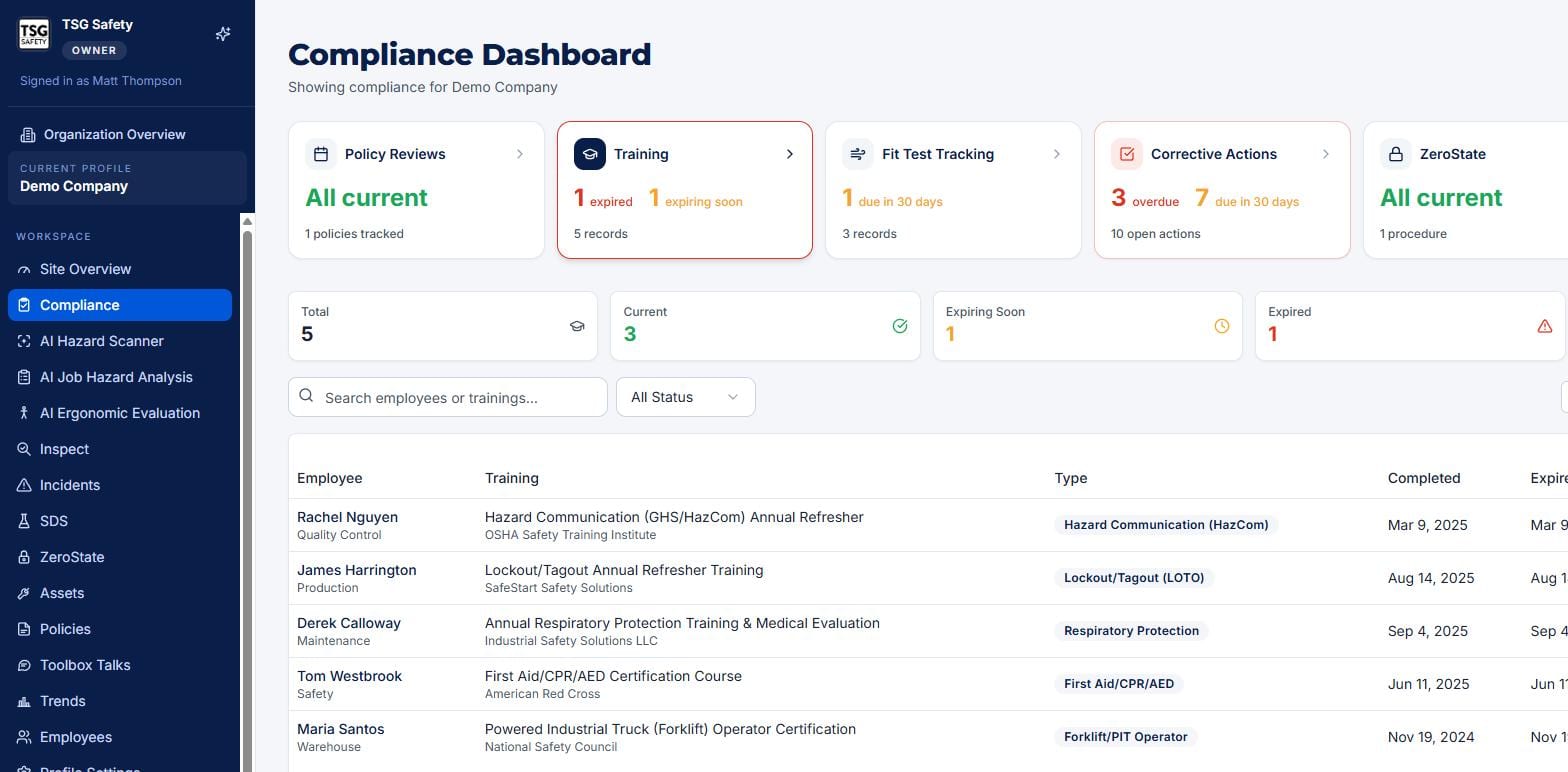Click the Forklift/PIT Operator type tag

pos(1125,737)
